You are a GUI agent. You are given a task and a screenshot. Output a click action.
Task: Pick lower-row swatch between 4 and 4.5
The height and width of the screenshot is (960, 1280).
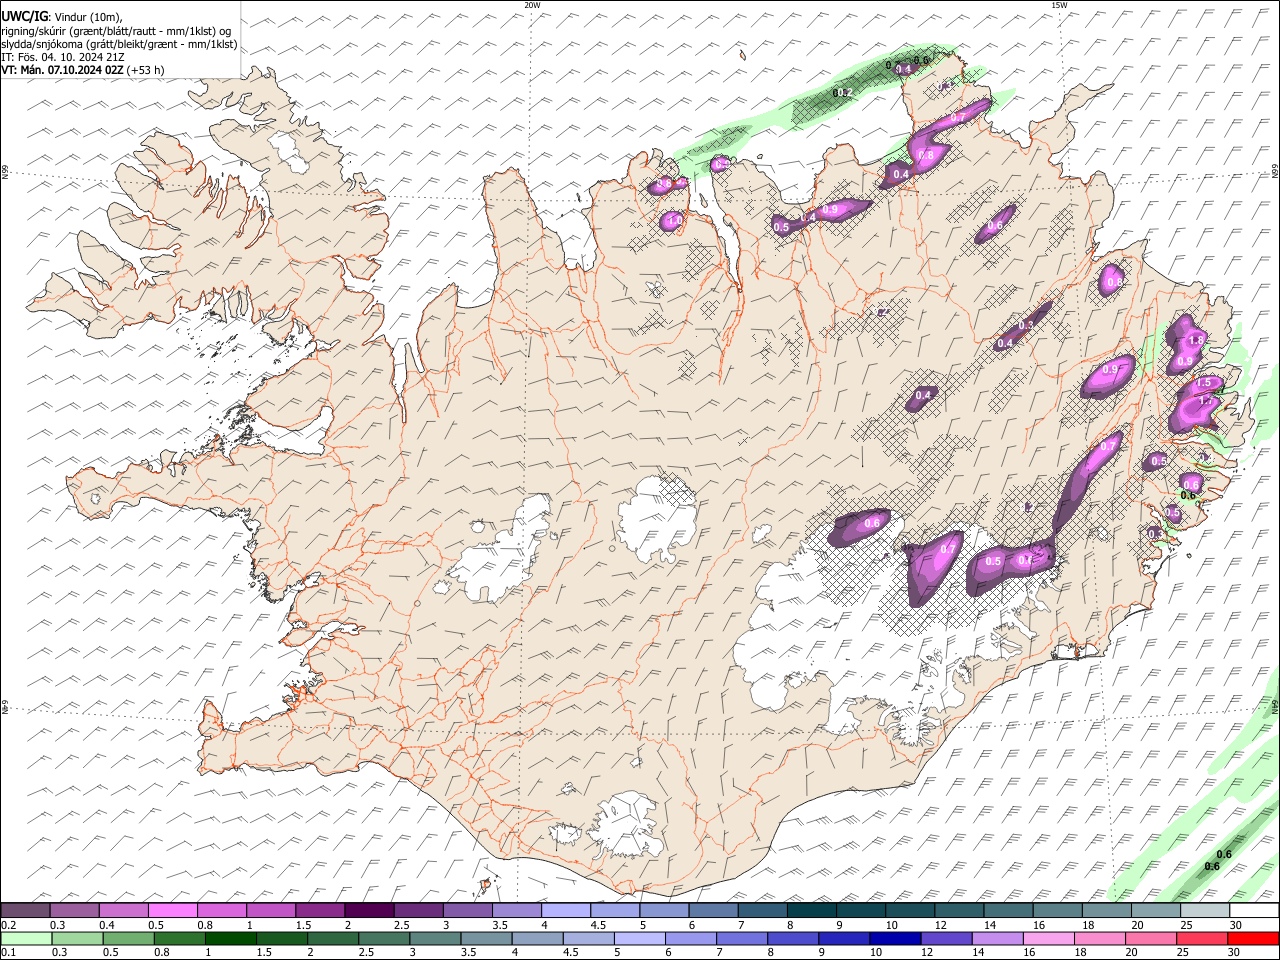click(x=537, y=938)
